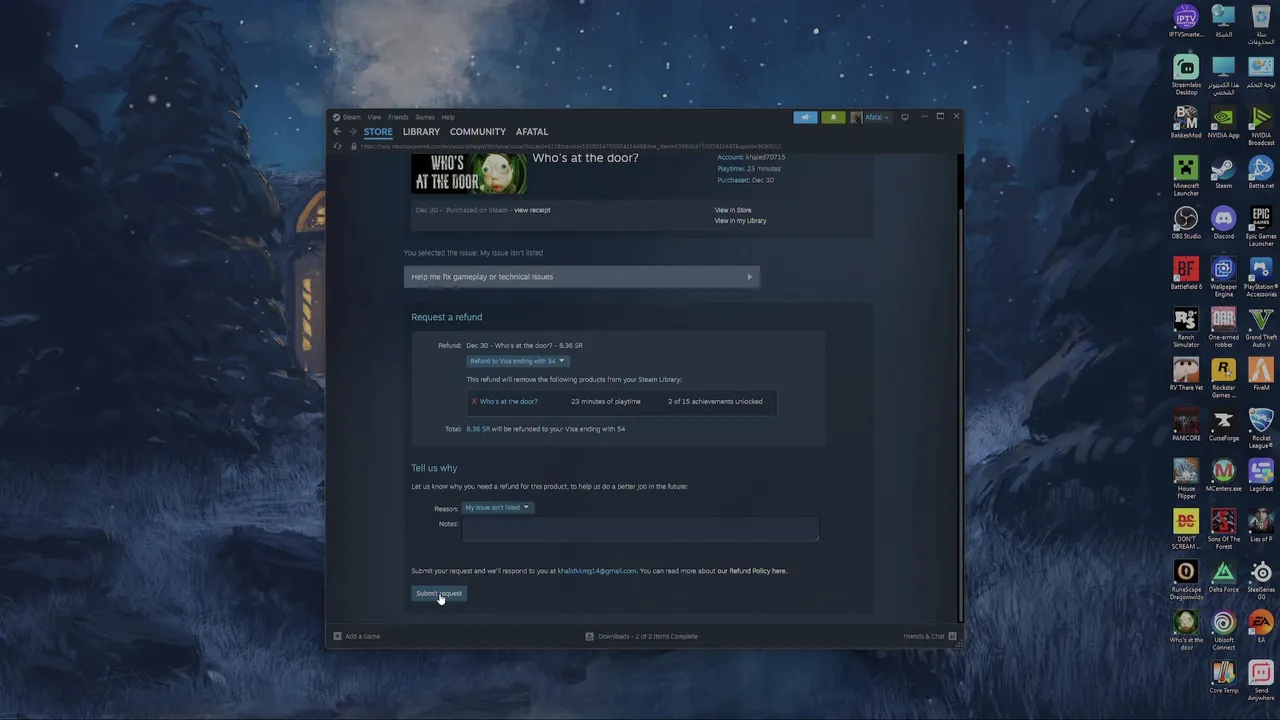This screenshot has width=1280, height=720.
Task: Click the green notifications bell button
Action: (833, 117)
